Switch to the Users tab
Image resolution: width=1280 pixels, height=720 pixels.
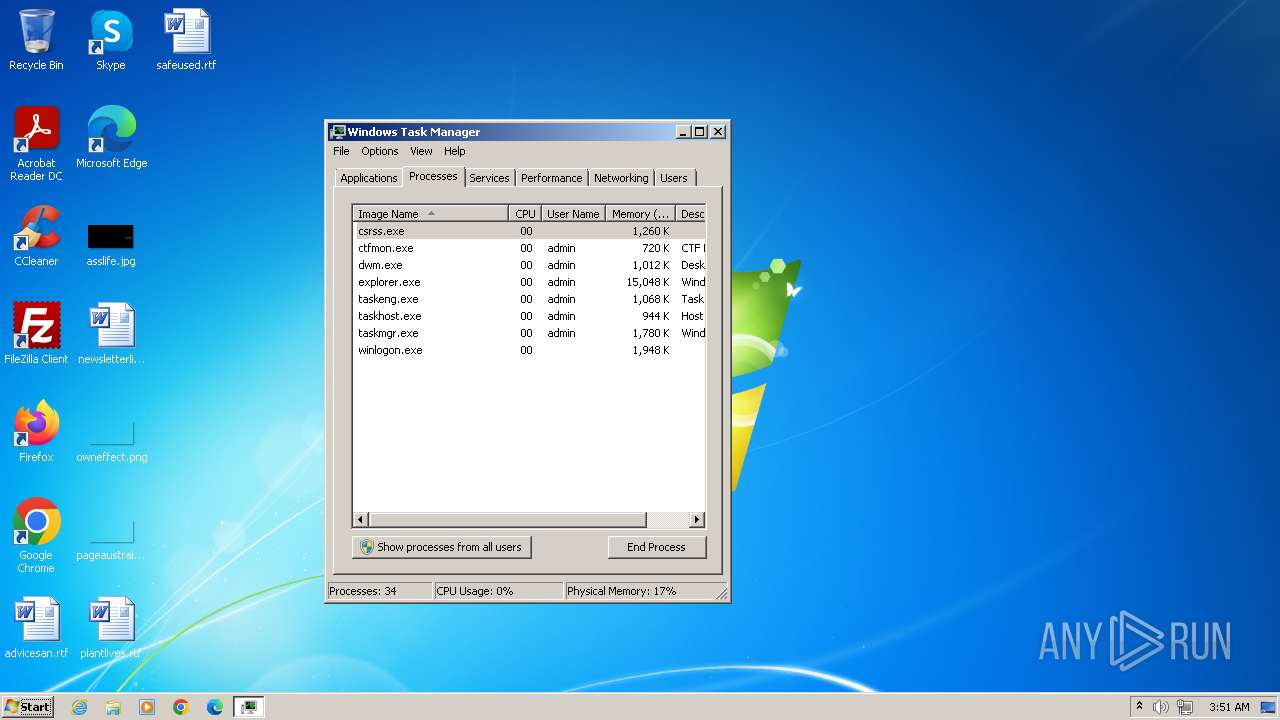pos(674,178)
